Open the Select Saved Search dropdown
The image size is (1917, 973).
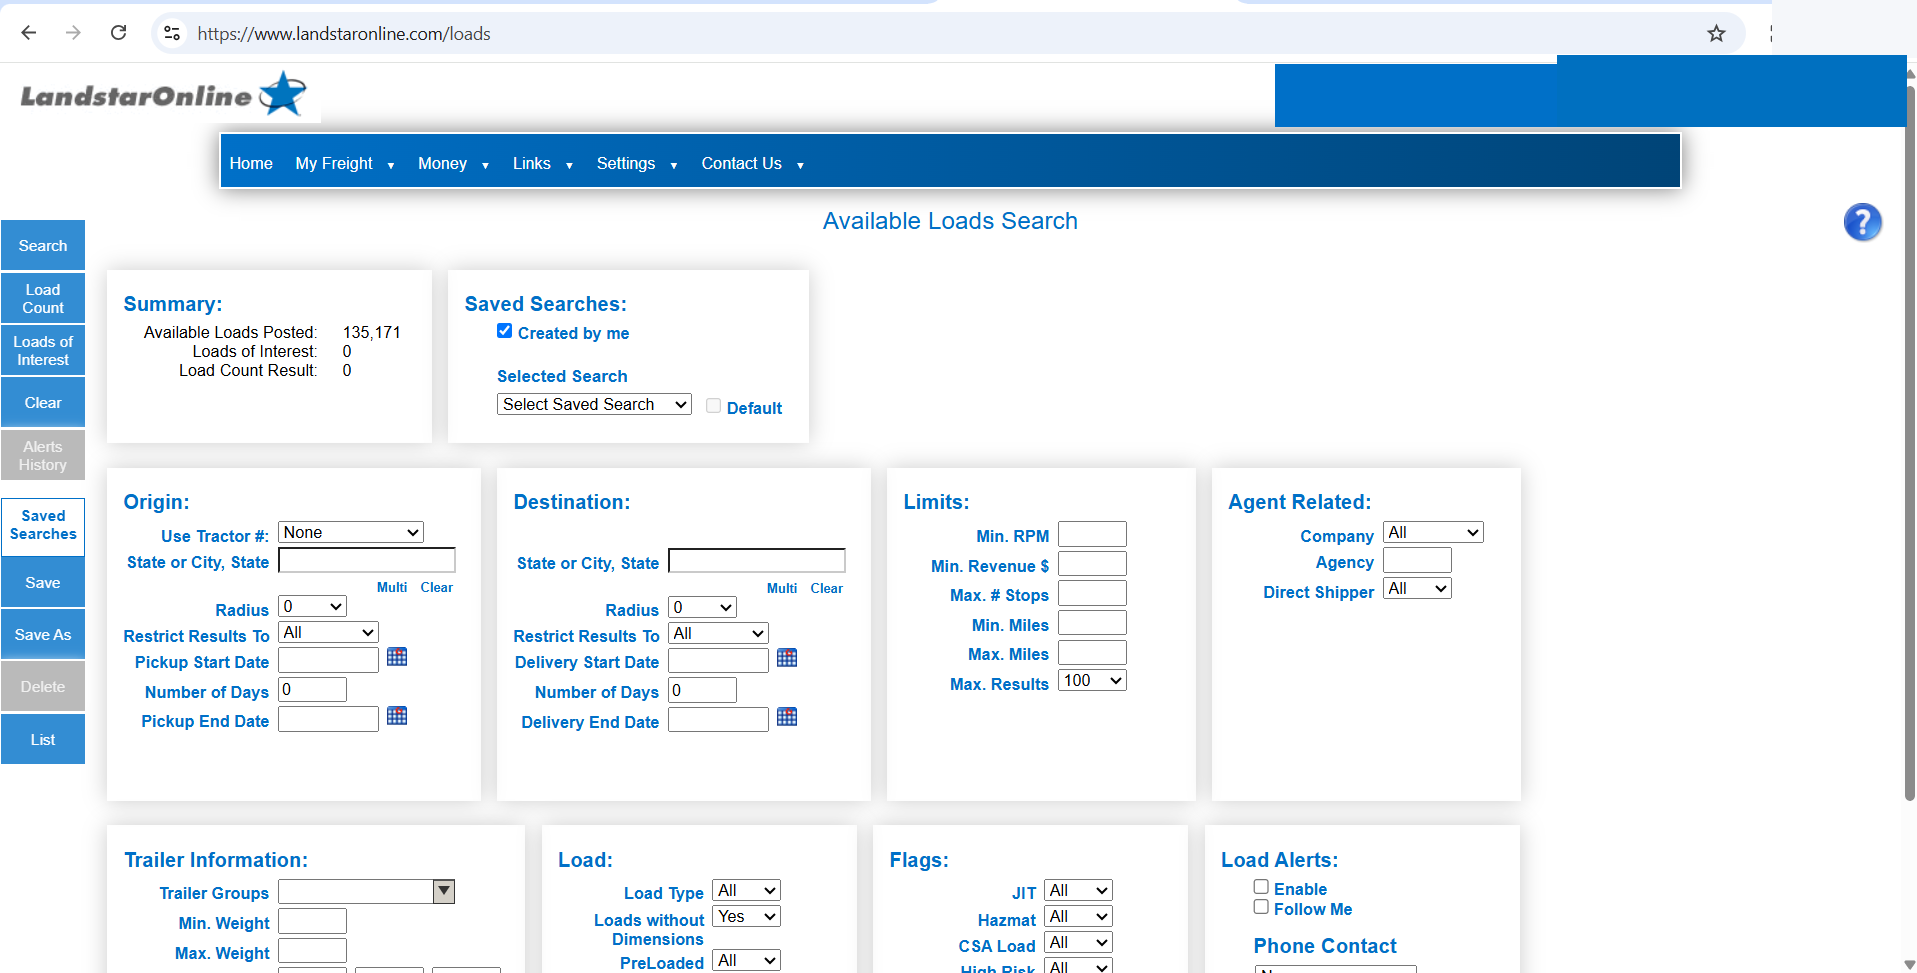[x=594, y=404]
